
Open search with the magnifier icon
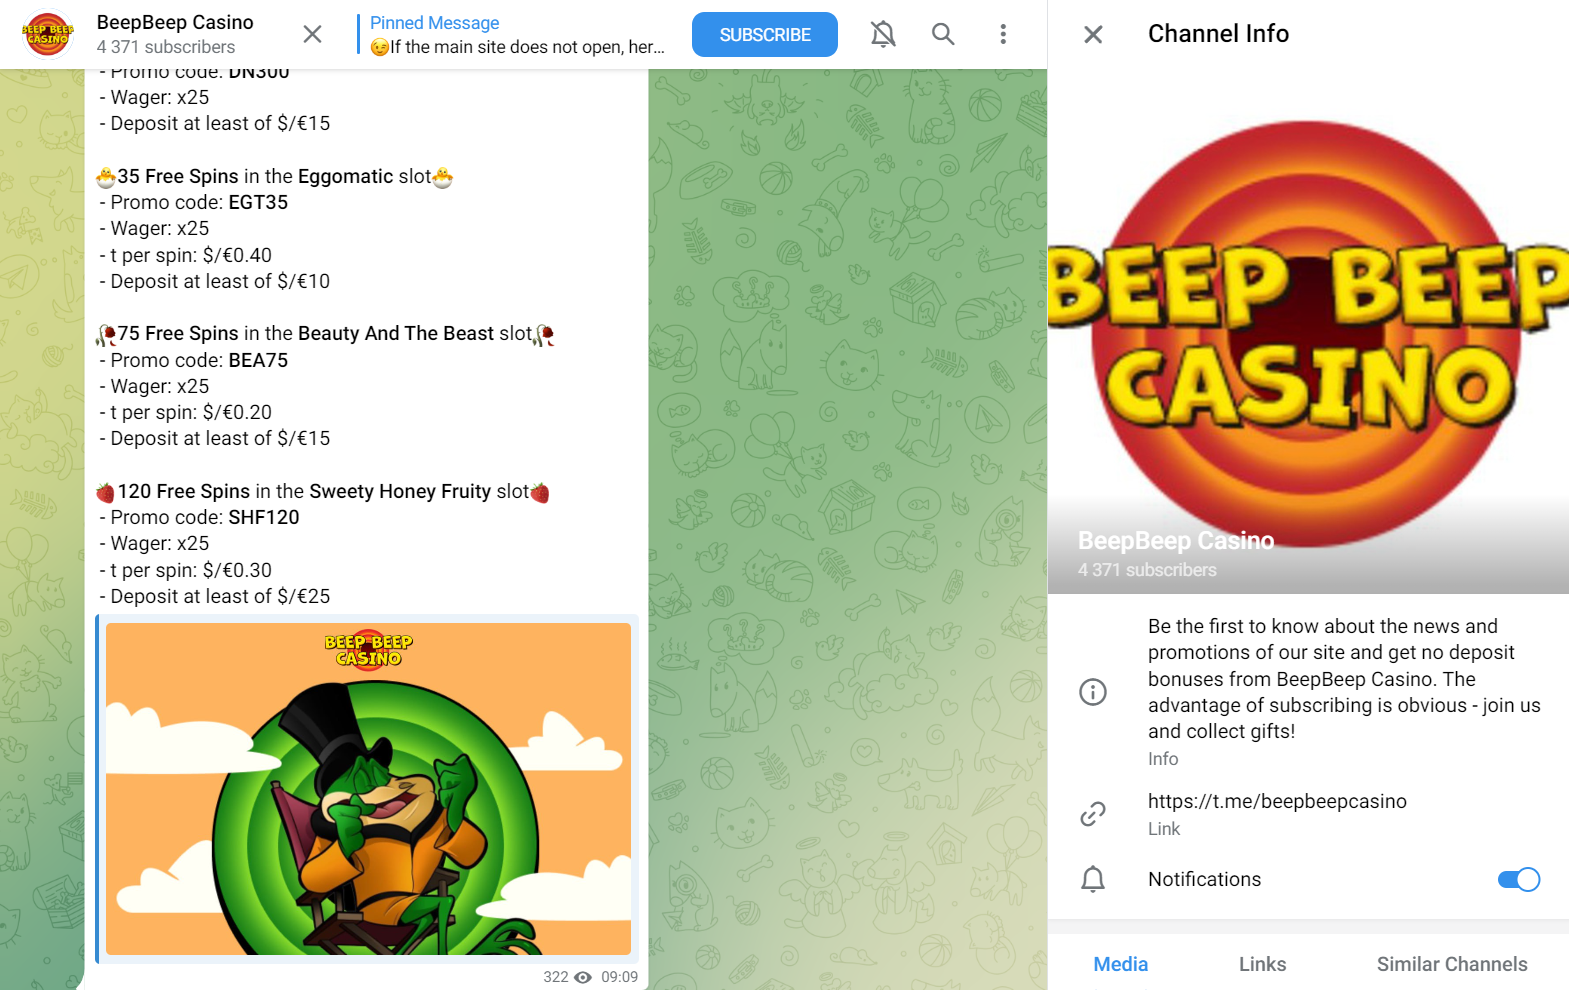point(943,34)
